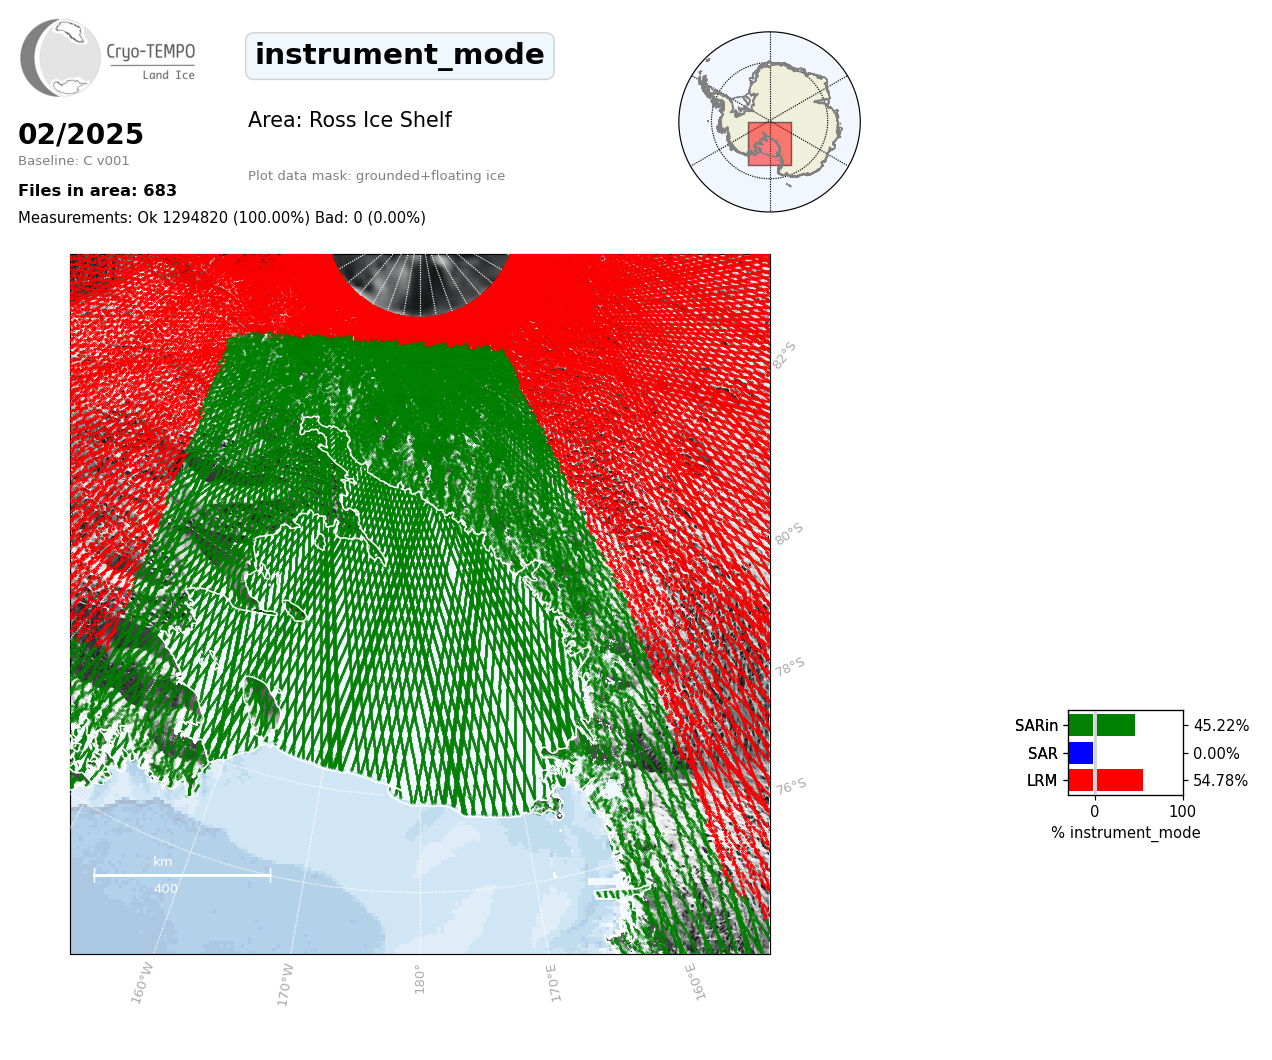Click the 'Baseline: C v001' text
1272x1060 pixels.
pos(74,161)
